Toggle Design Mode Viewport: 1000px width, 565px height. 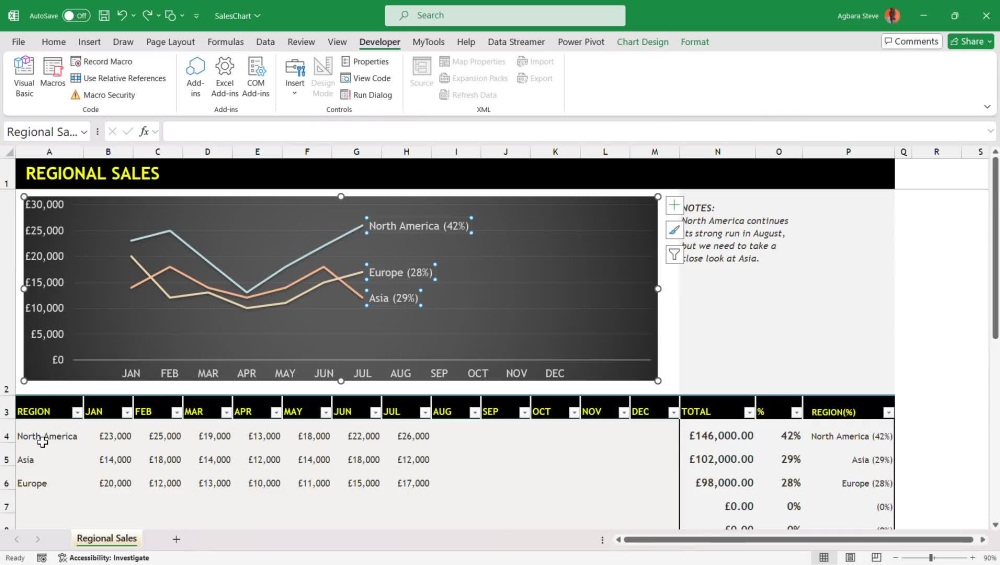tap(323, 77)
